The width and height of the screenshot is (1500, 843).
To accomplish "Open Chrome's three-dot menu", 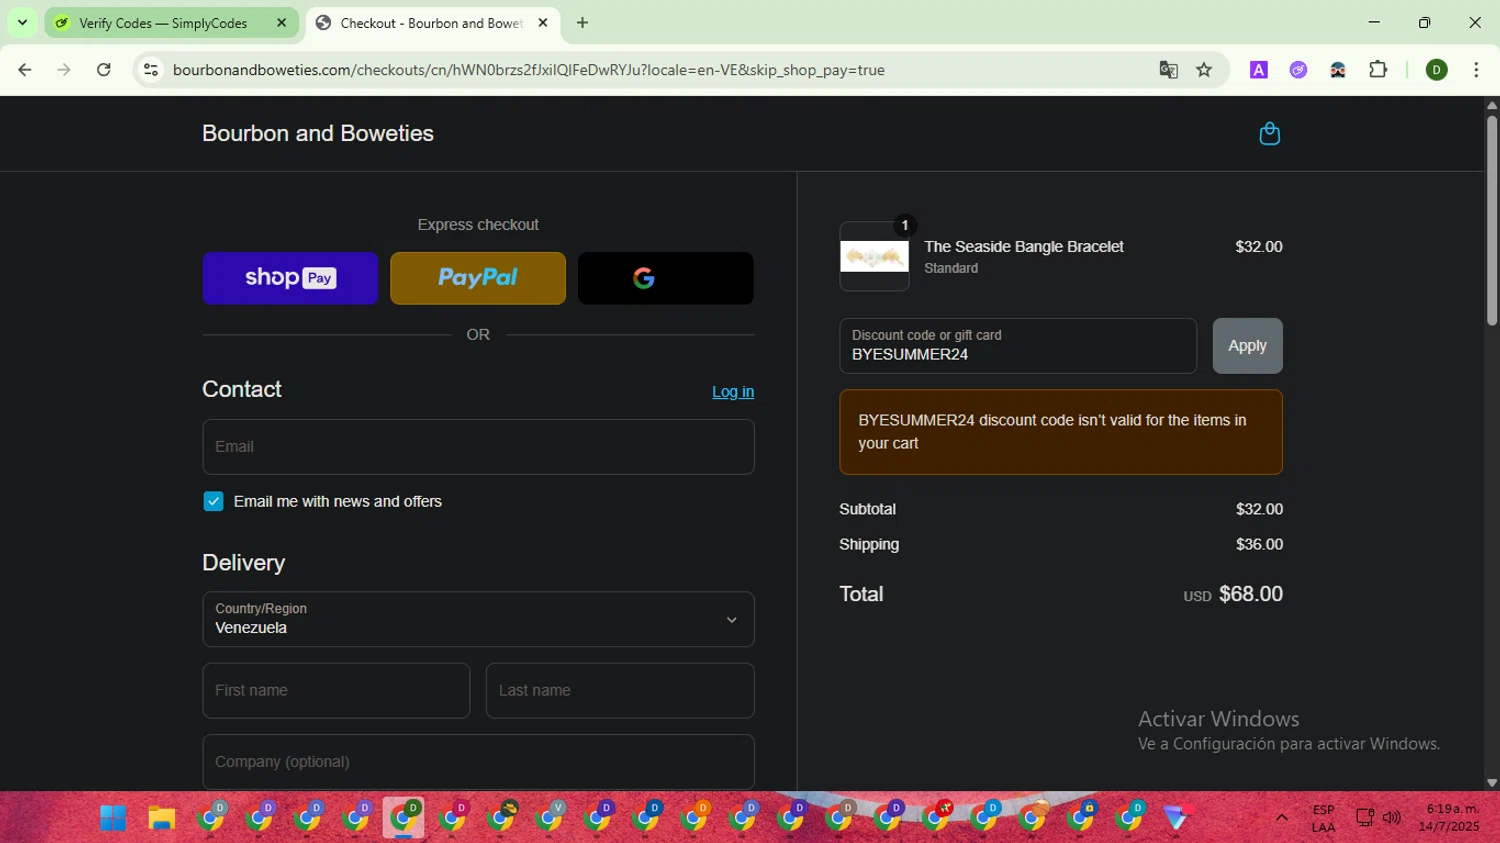I will coord(1476,70).
